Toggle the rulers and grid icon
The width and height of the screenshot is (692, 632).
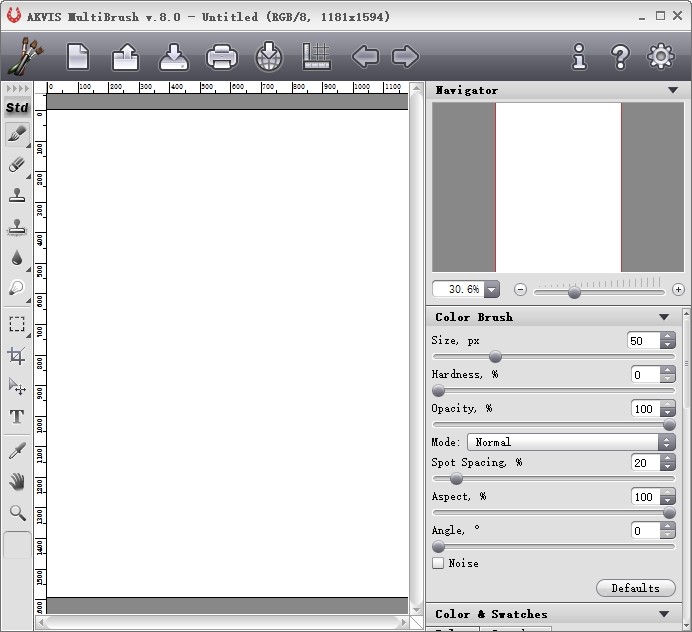[316, 56]
